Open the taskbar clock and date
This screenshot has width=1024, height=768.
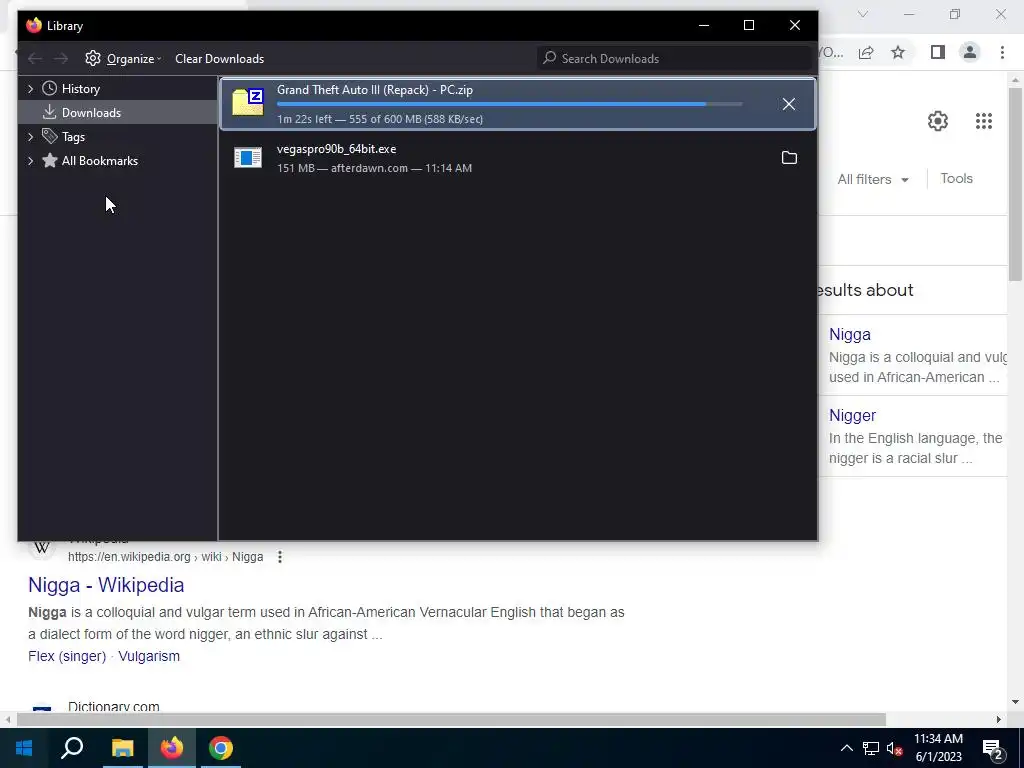click(938, 748)
